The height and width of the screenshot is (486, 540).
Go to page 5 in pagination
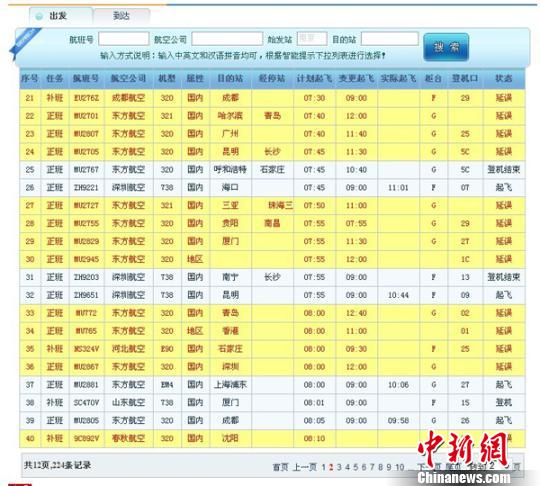355,467
